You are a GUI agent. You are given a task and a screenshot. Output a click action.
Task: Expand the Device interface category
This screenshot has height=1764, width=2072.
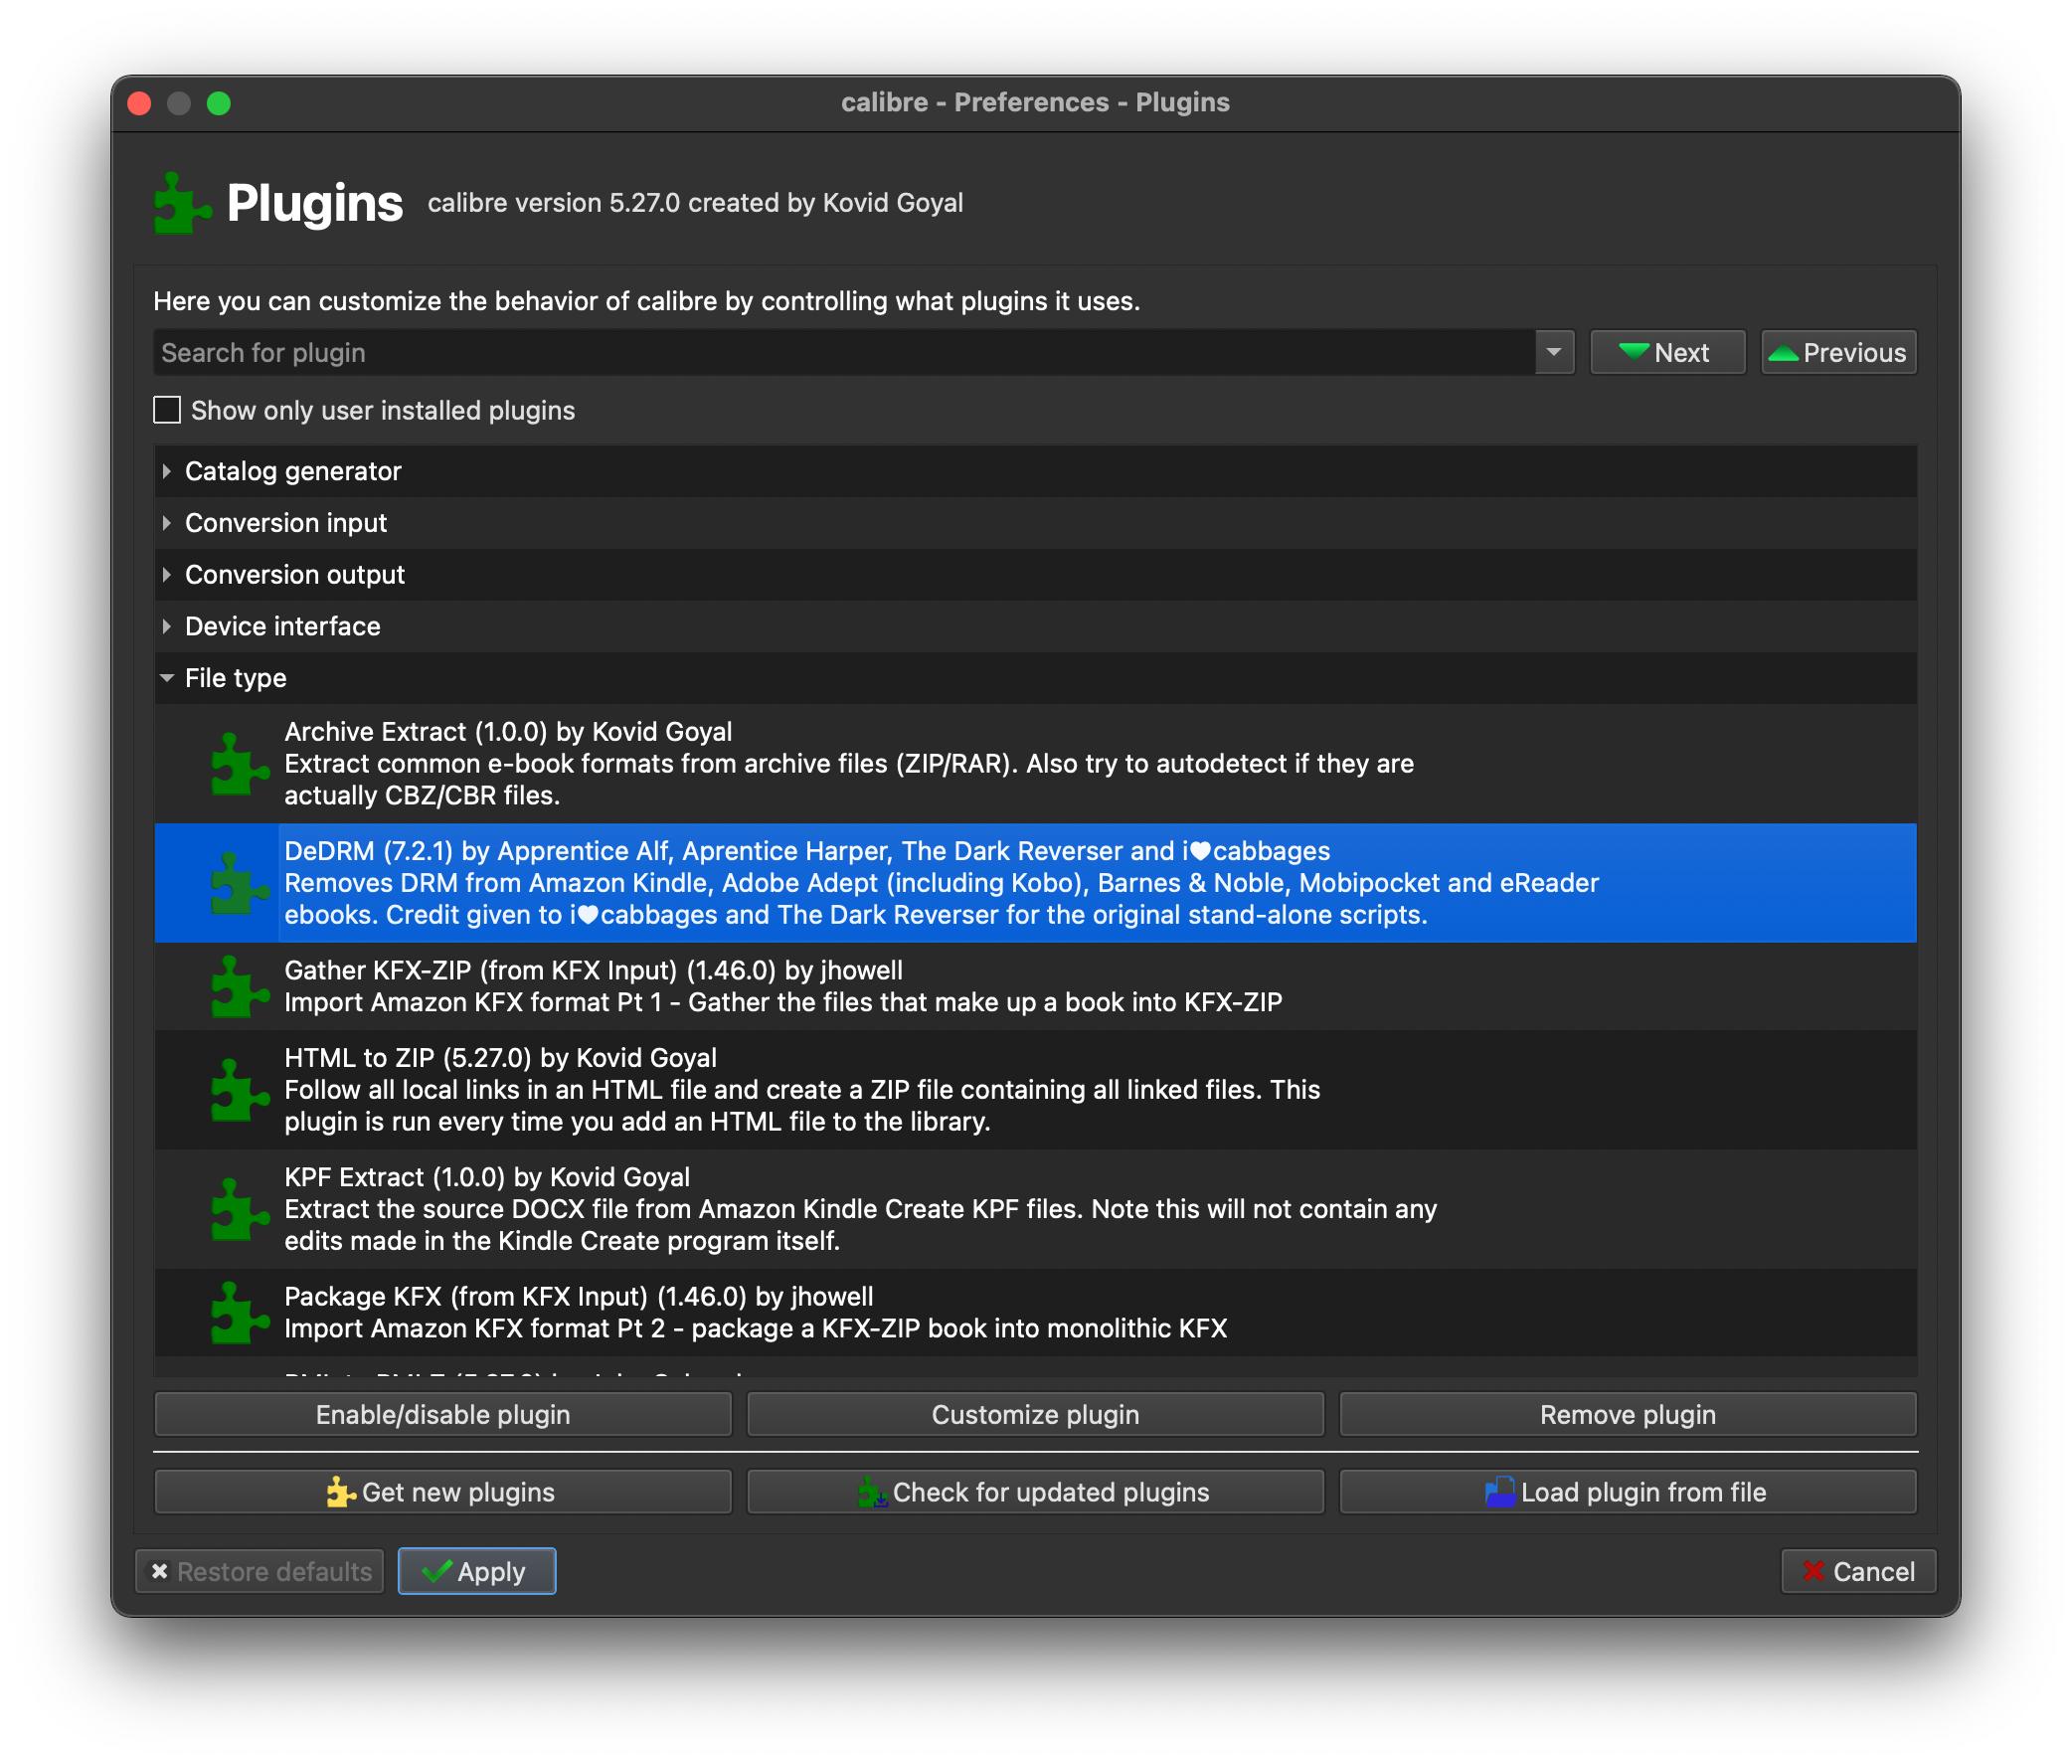(166, 627)
